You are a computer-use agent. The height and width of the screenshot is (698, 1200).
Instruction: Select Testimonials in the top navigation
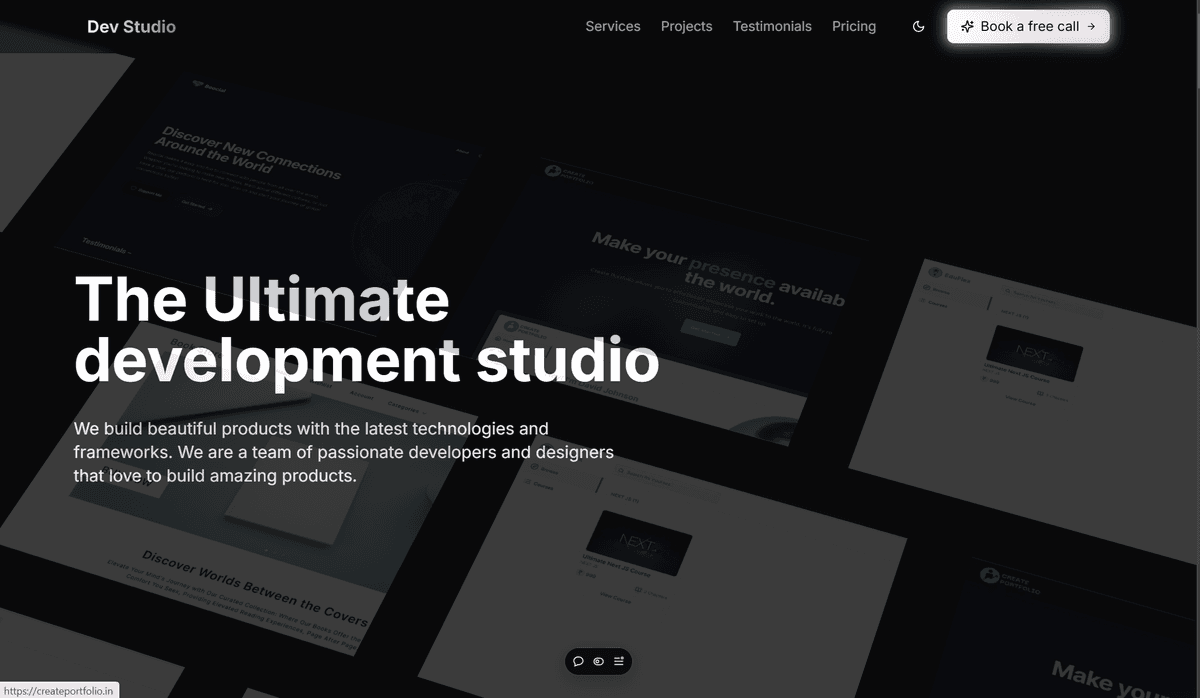coord(772,26)
